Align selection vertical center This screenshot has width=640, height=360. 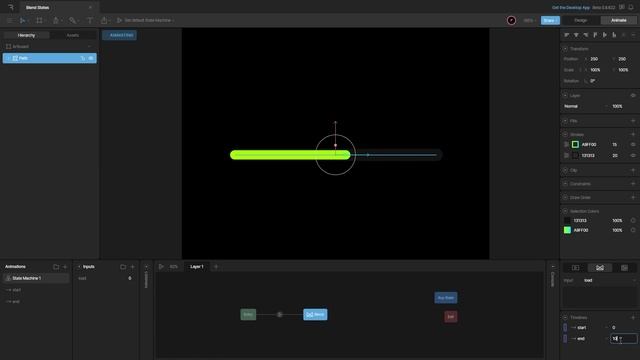[x=604, y=35]
